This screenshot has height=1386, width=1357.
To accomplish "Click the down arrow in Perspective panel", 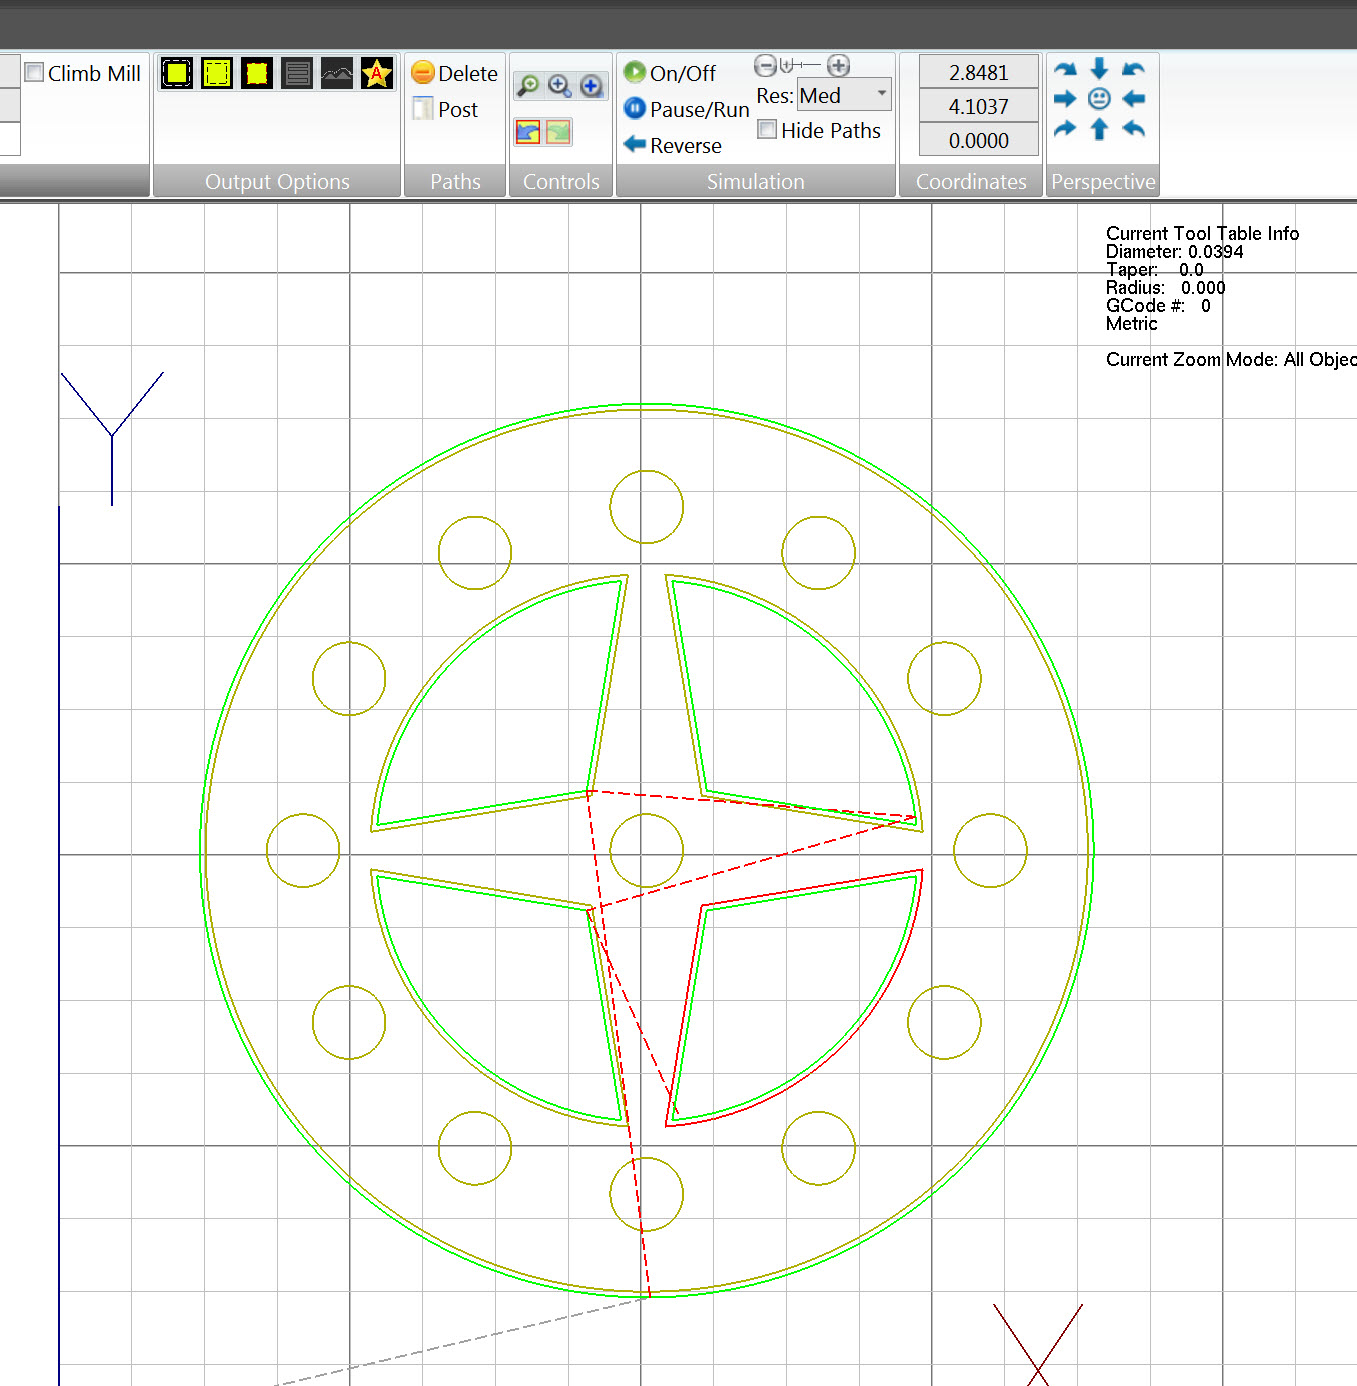I will click(x=1099, y=68).
